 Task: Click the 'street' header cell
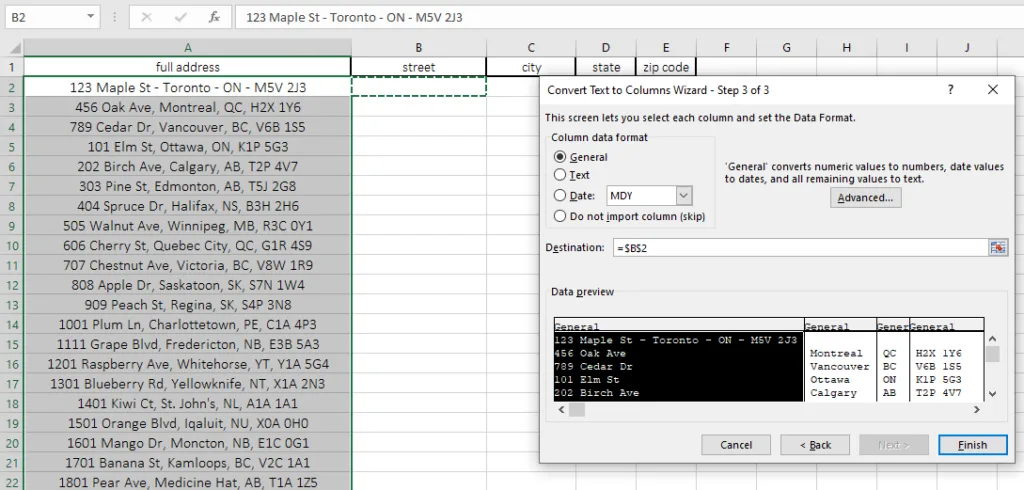pyautogui.click(x=419, y=67)
